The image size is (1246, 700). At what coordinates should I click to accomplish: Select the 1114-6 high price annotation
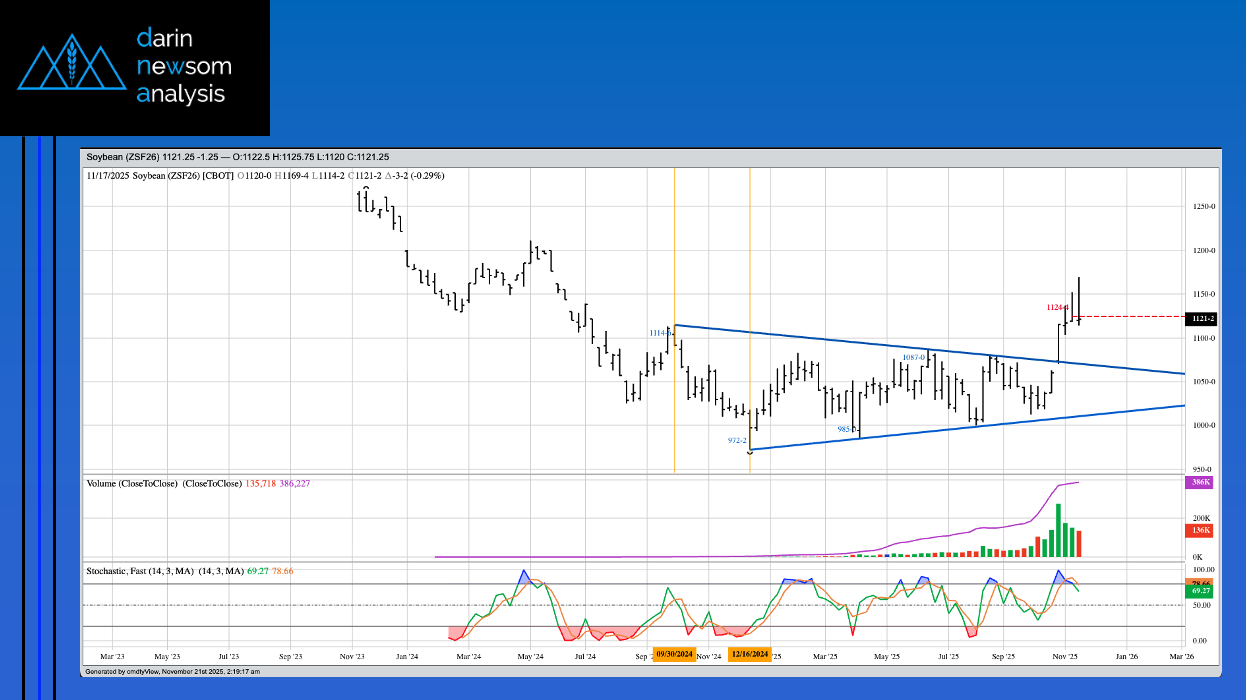660,333
